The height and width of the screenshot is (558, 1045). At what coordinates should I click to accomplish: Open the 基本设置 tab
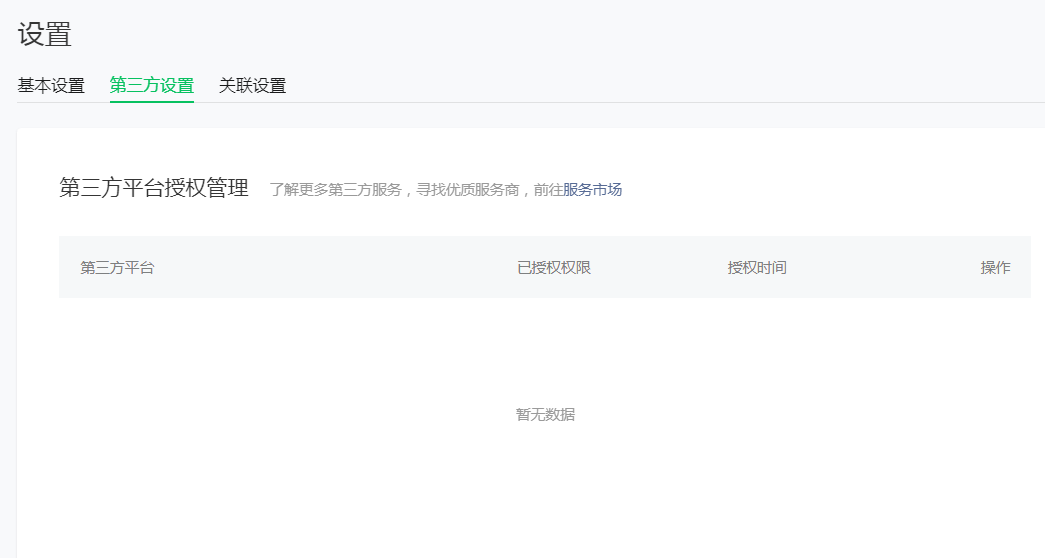click(51, 85)
